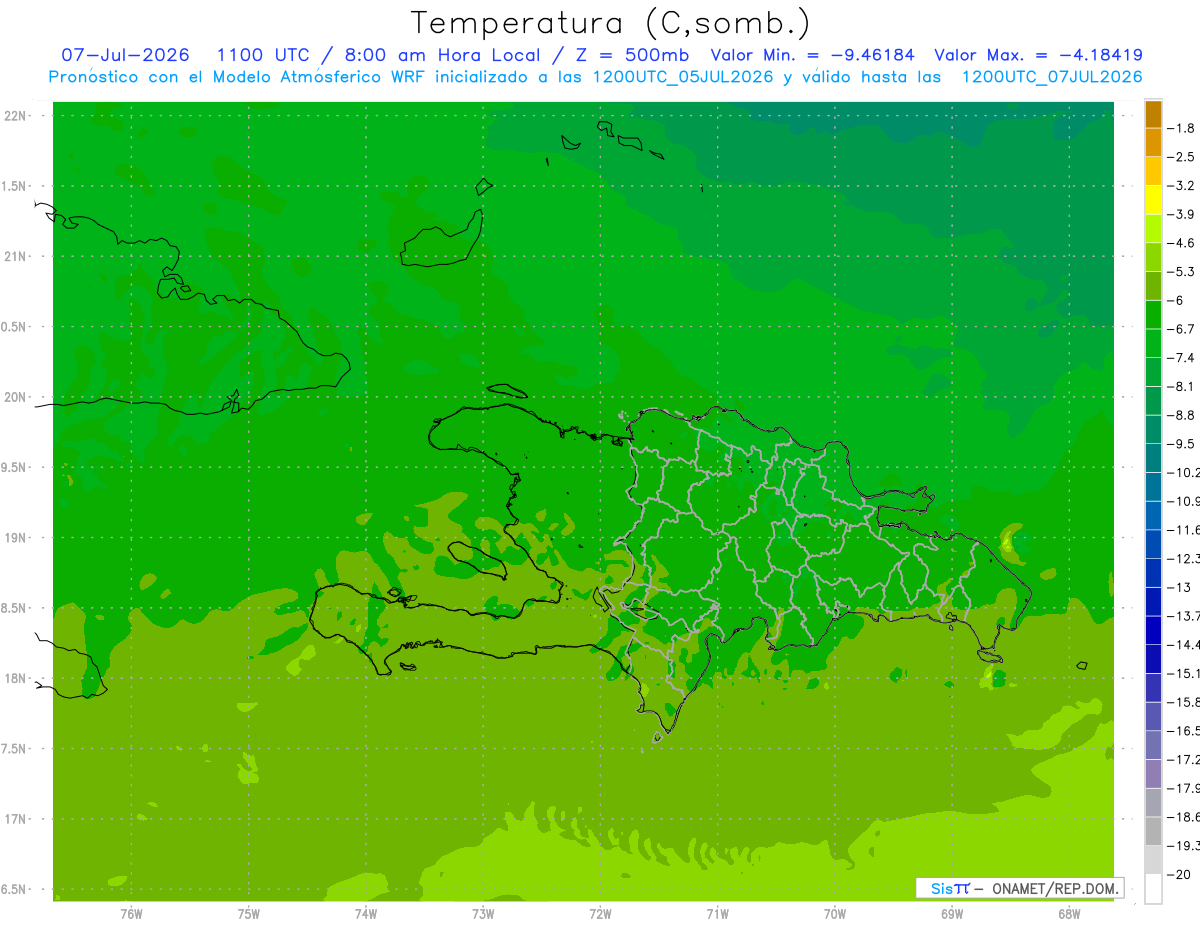Click the 'Valor Max. = -4.18419' readout
The height and width of the screenshot is (927, 1200).
1038,55
